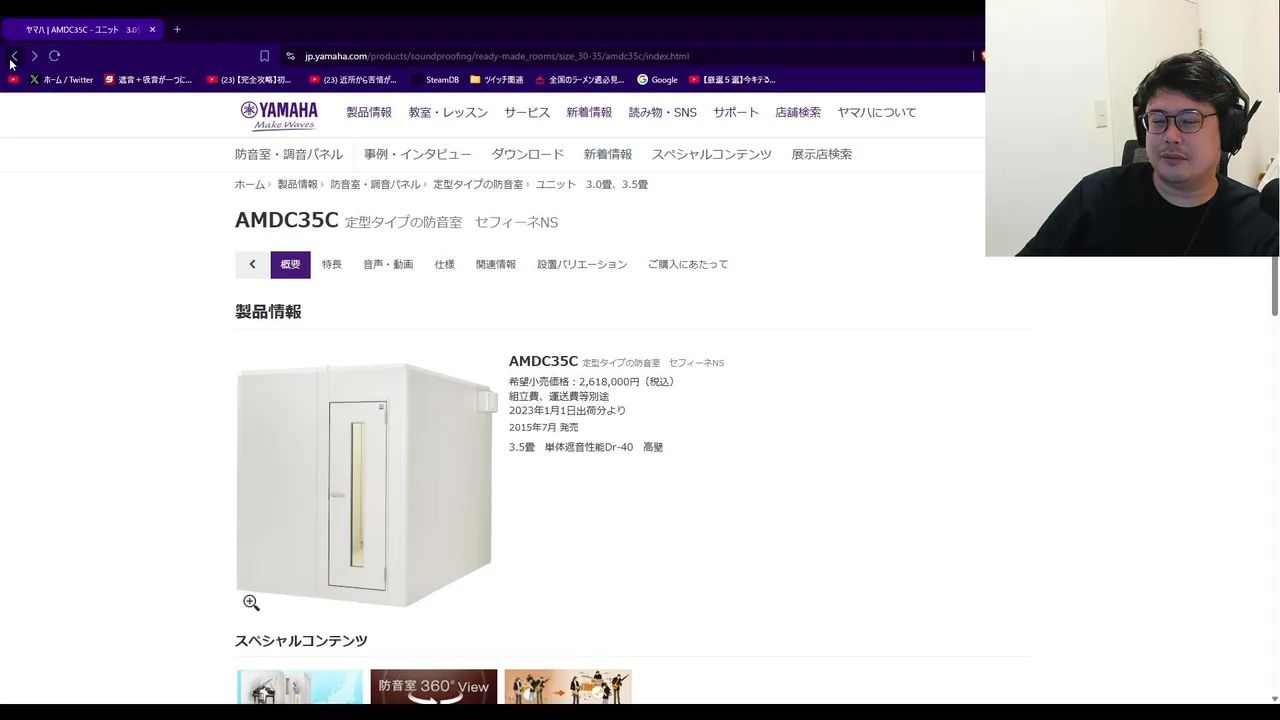Select the 音声・動画 product tab
Screen dimensions: 1280x720
388,265
